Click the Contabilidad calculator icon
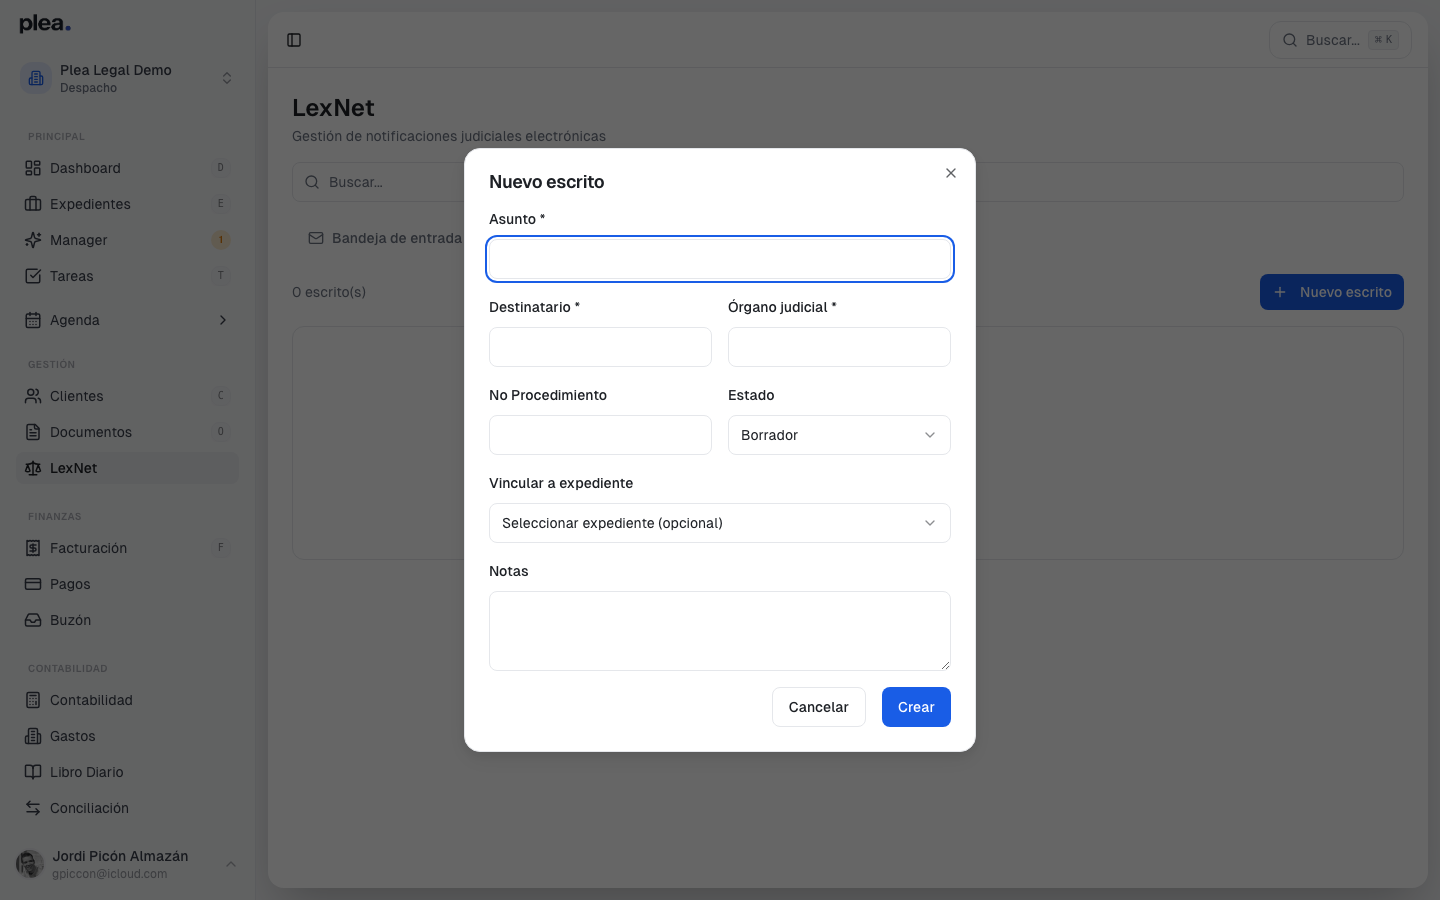The image size is (1440, 900). [x=33, y=700]
